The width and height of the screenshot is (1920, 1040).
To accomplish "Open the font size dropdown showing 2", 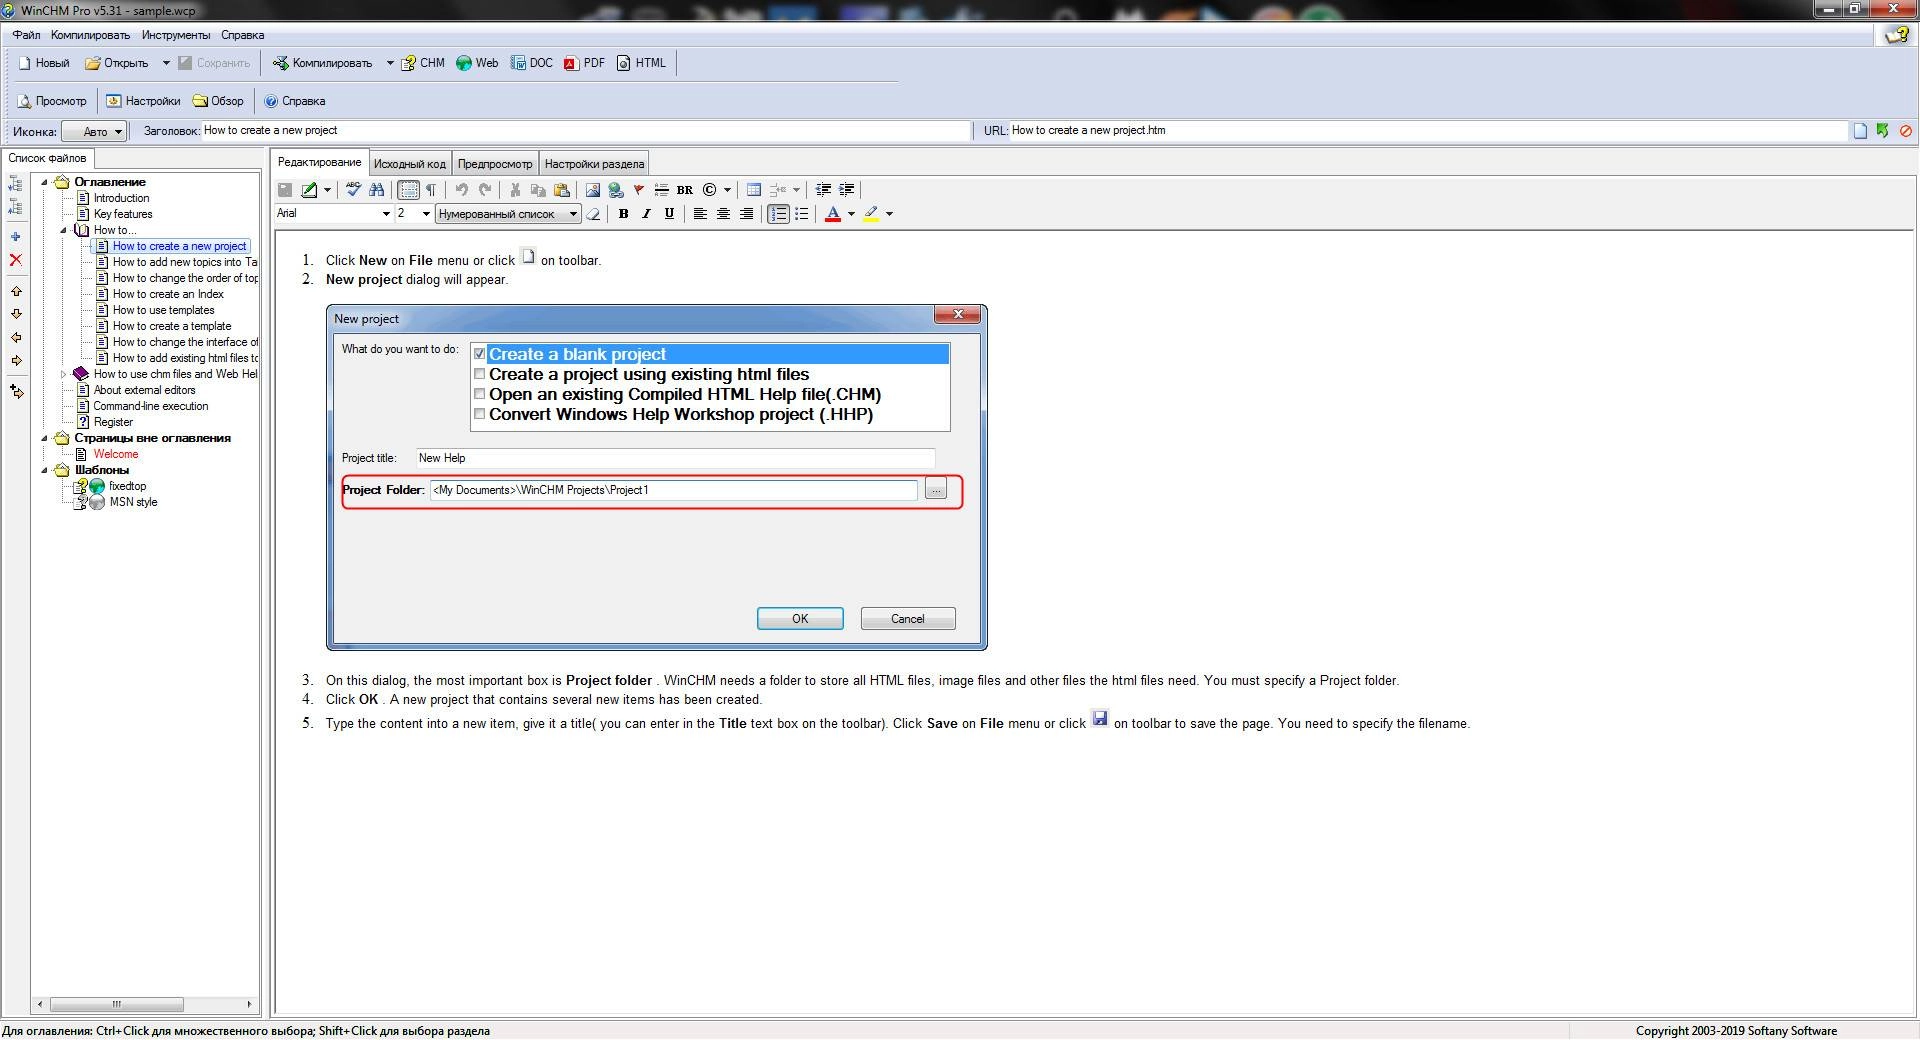I will tap(426, 213).
